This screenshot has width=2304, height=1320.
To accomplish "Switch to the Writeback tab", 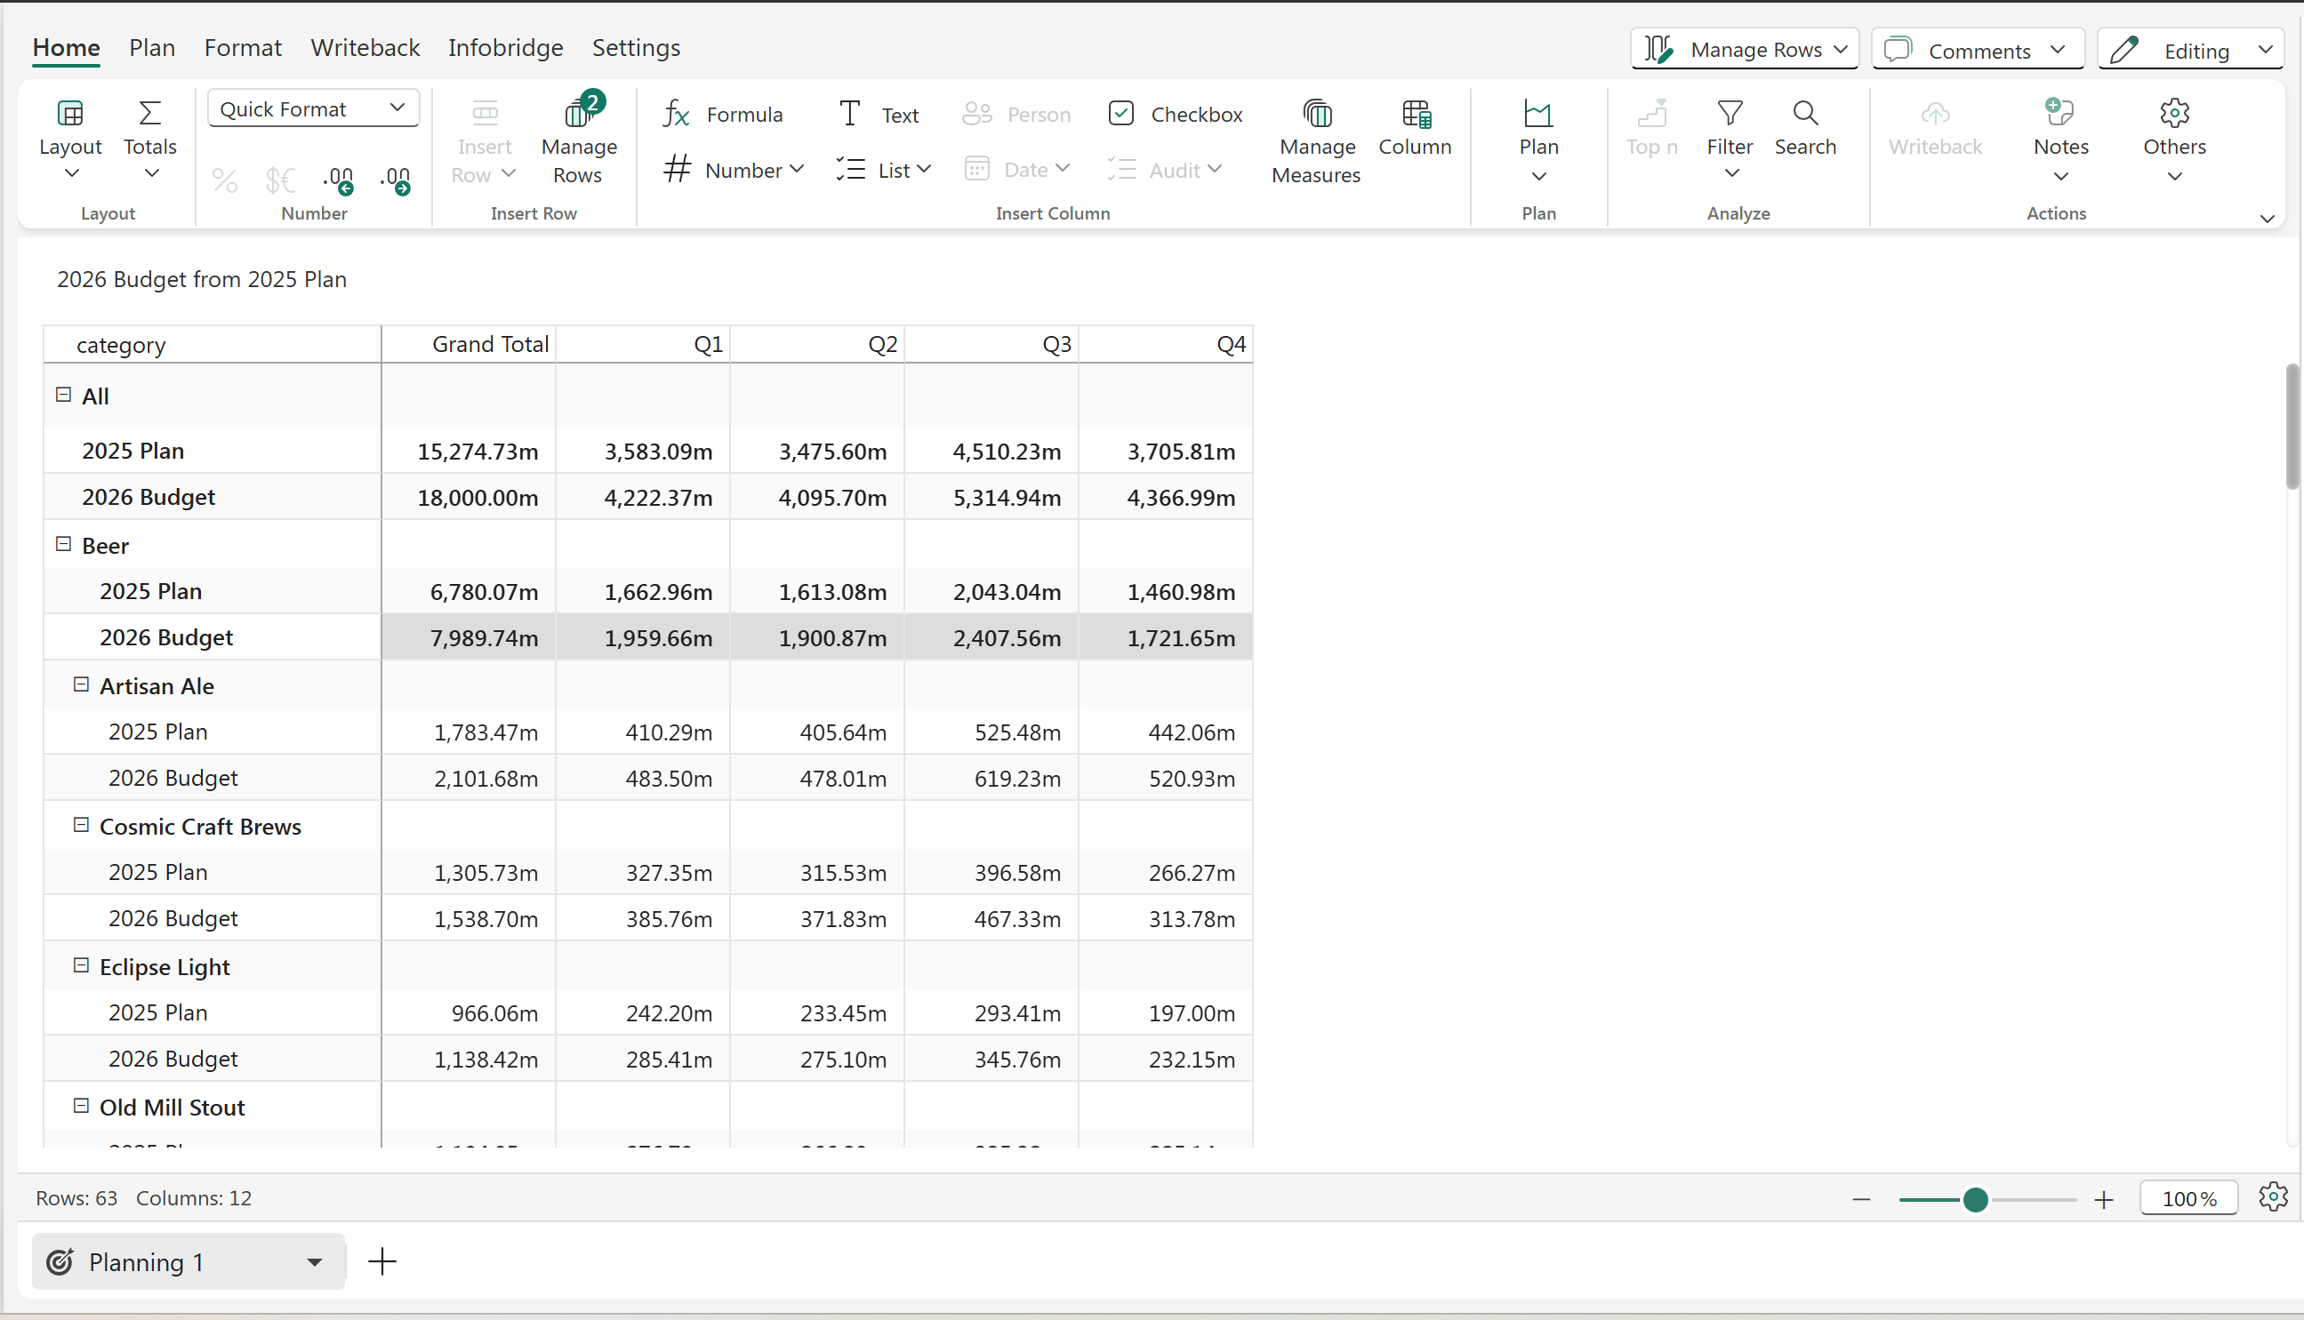I will 365,47.
